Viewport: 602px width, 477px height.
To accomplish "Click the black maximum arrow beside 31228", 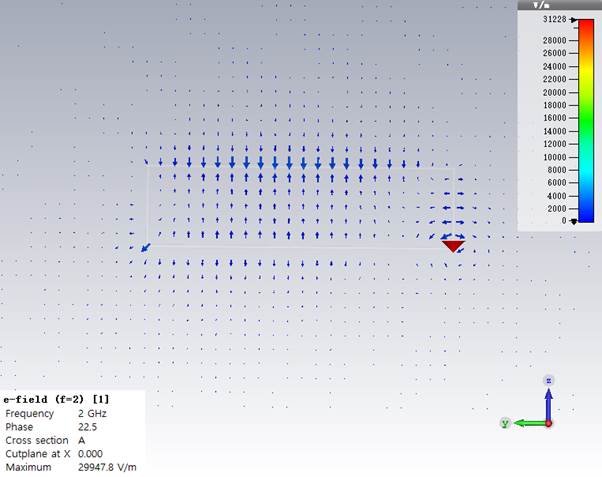I will (x=574, y=20).
